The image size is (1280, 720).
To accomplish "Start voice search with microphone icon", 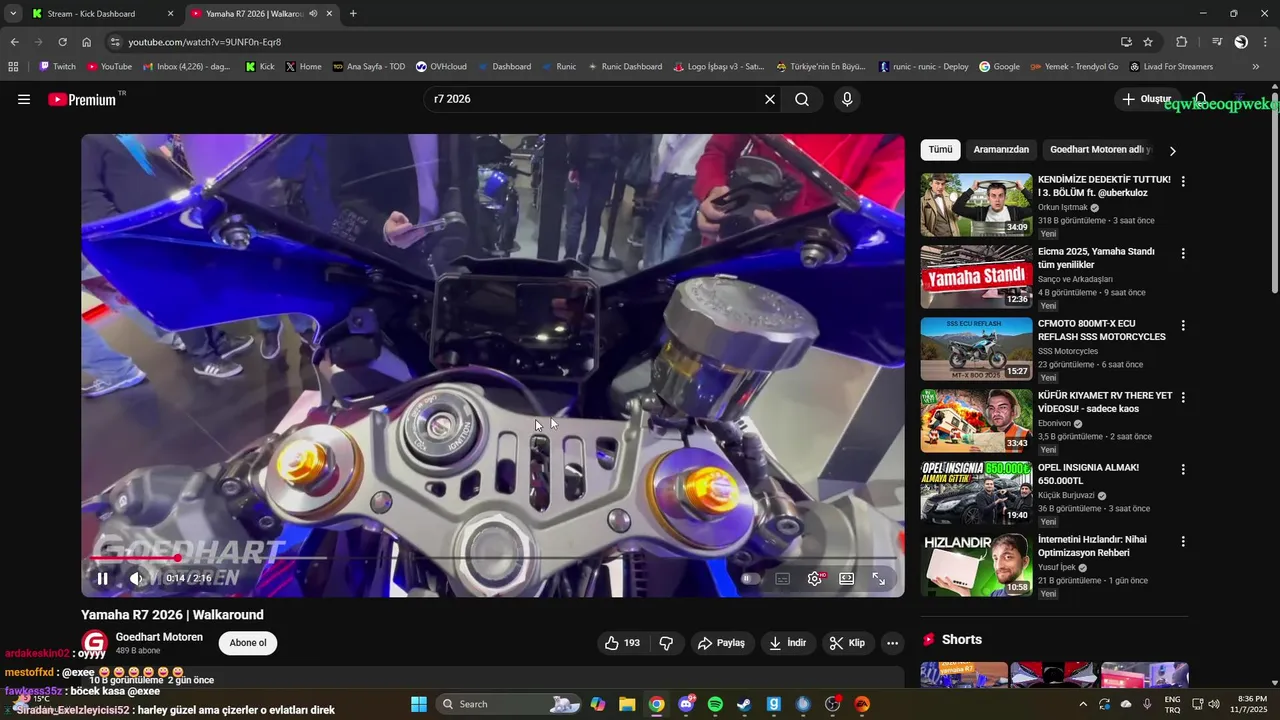I will click(x=847, y=99).
